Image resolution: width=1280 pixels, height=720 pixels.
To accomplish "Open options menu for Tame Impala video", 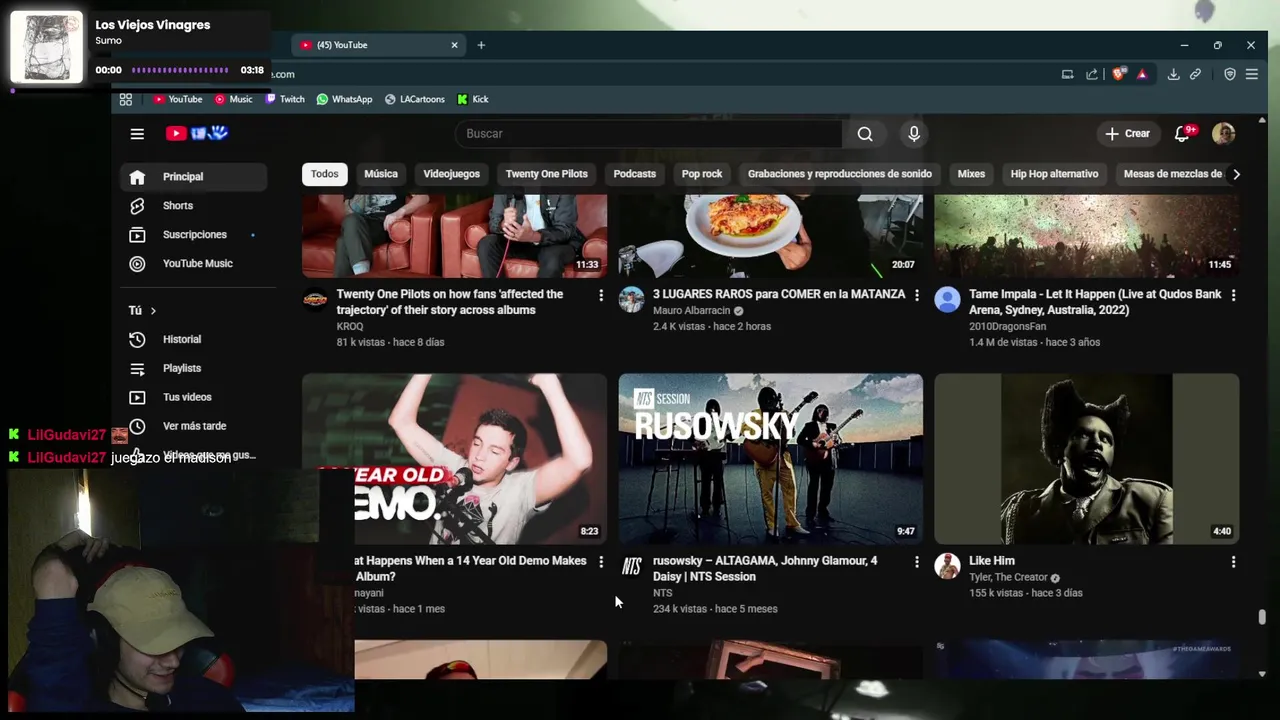I will coord(1233,295).
